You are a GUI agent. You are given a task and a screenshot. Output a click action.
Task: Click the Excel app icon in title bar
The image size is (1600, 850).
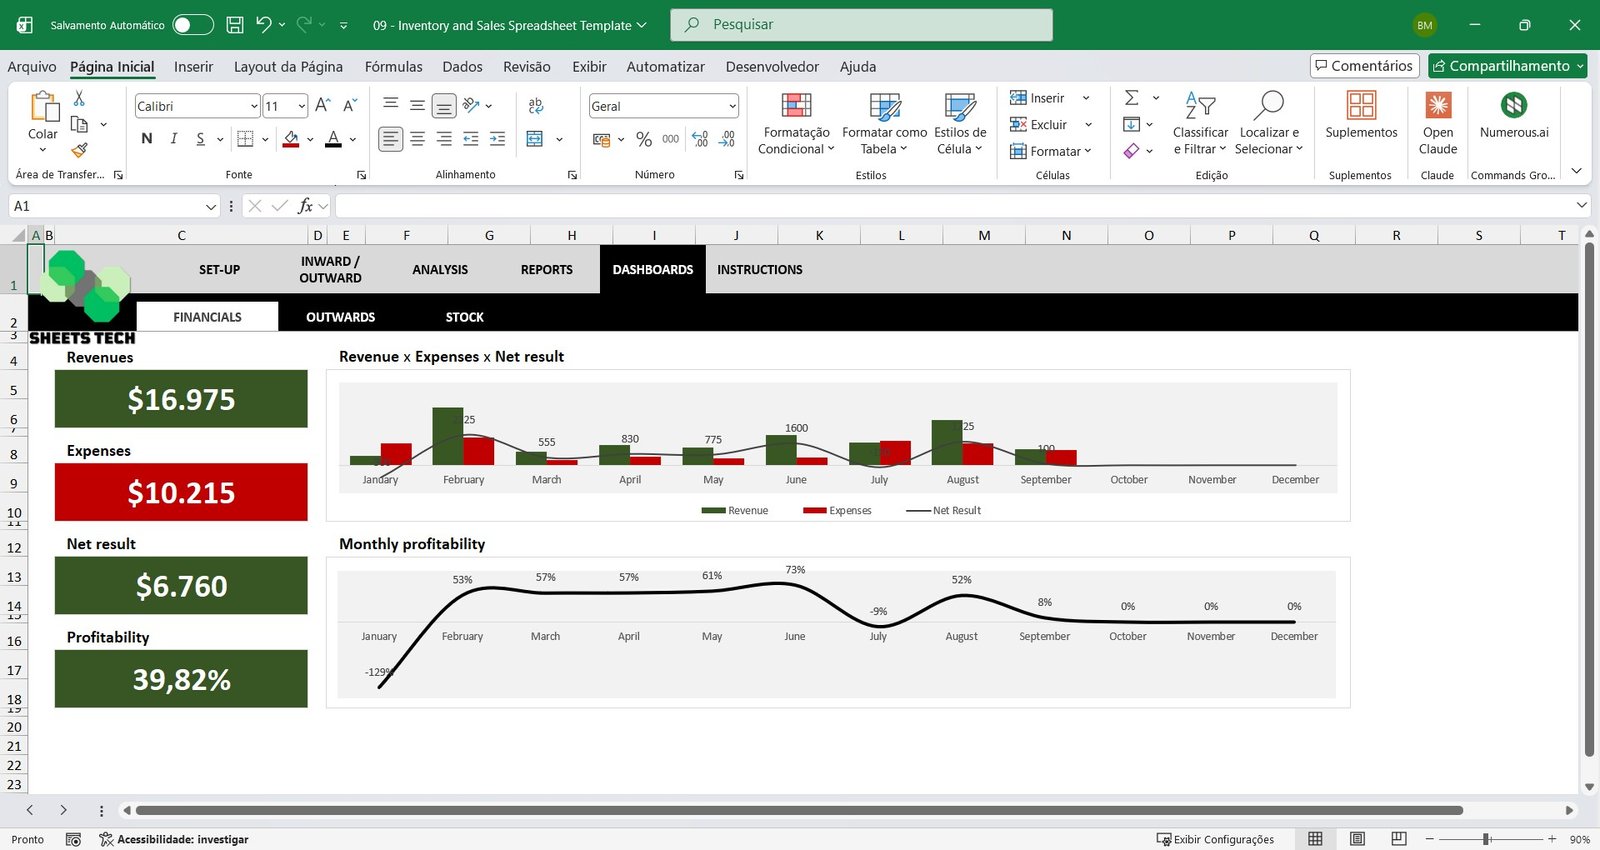25,25
